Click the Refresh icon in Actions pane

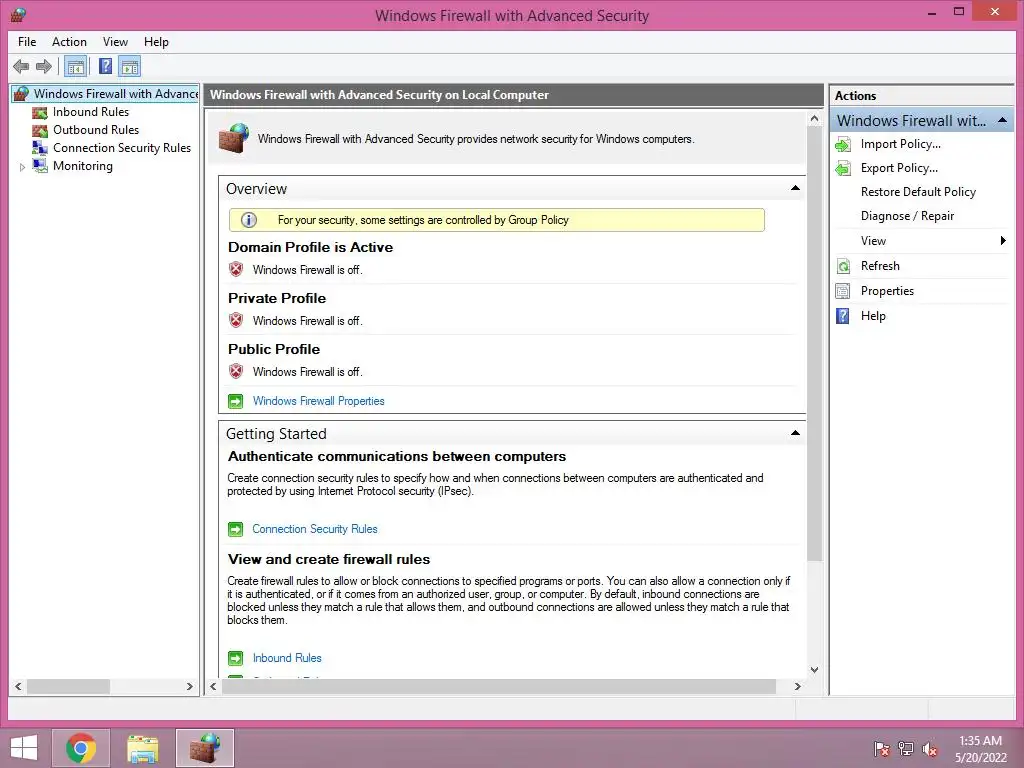(x=843, y=266)
